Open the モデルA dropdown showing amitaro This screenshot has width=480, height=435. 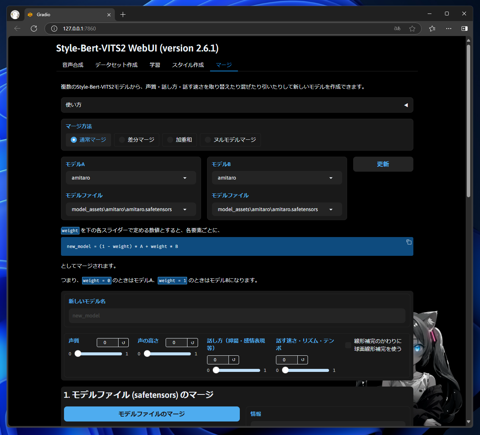coord(131,178)
